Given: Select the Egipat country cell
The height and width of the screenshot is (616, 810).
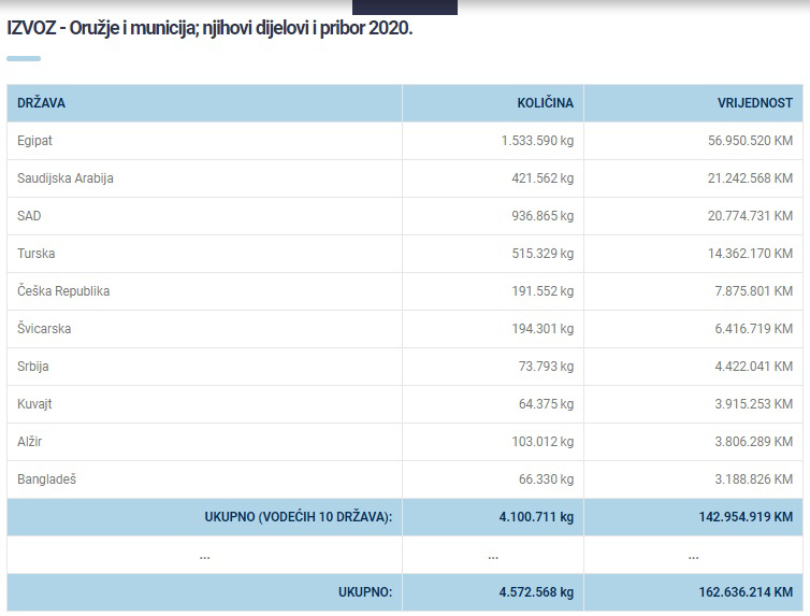Looking at the screenshot, I should (x=205, y=141).
